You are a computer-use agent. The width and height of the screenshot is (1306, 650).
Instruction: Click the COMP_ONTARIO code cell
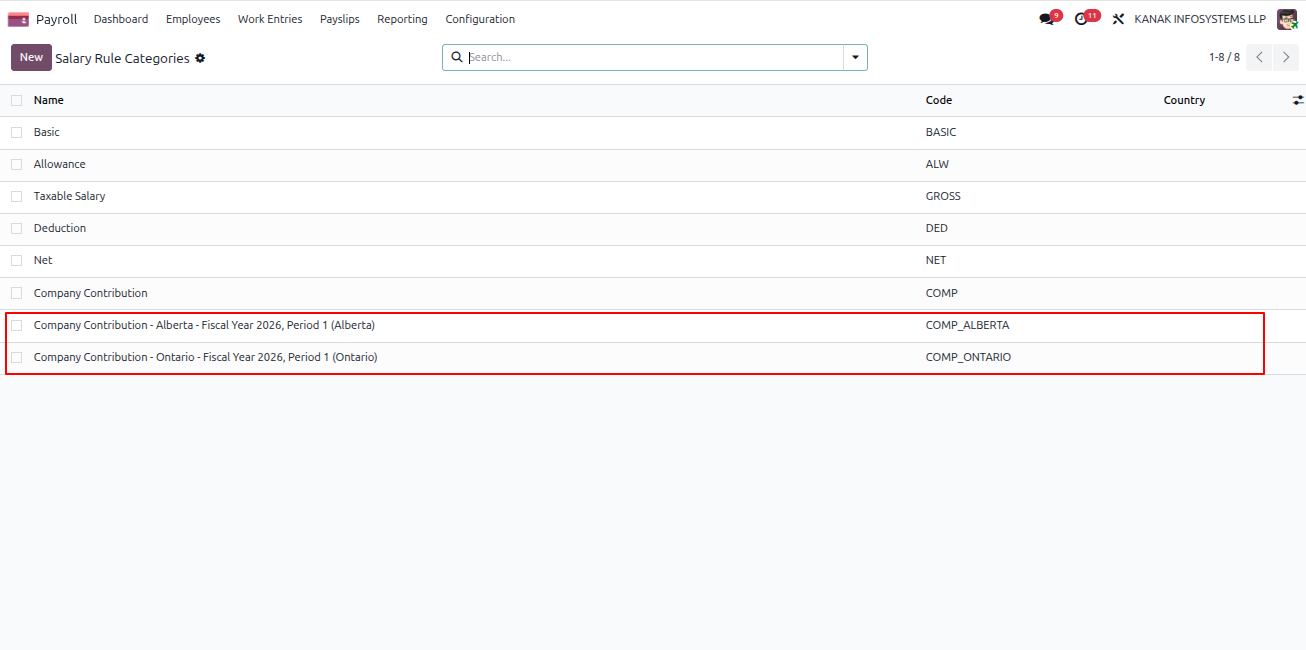[x=969, y=357]
